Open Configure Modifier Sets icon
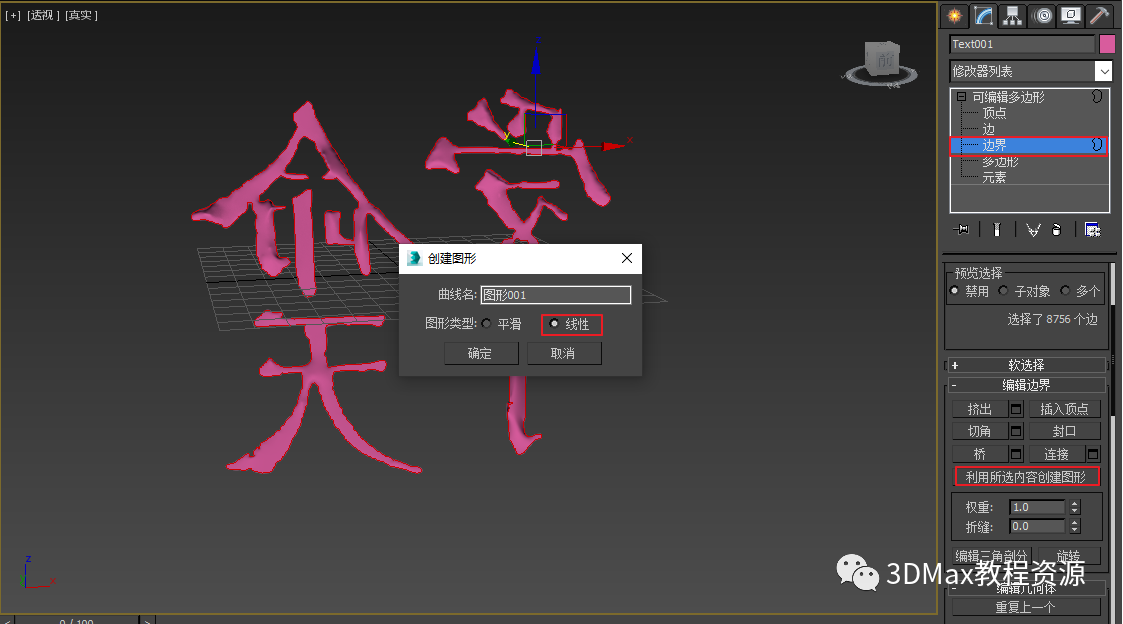This screenshot has width=1123, height=624. (x=1092, y=229)
